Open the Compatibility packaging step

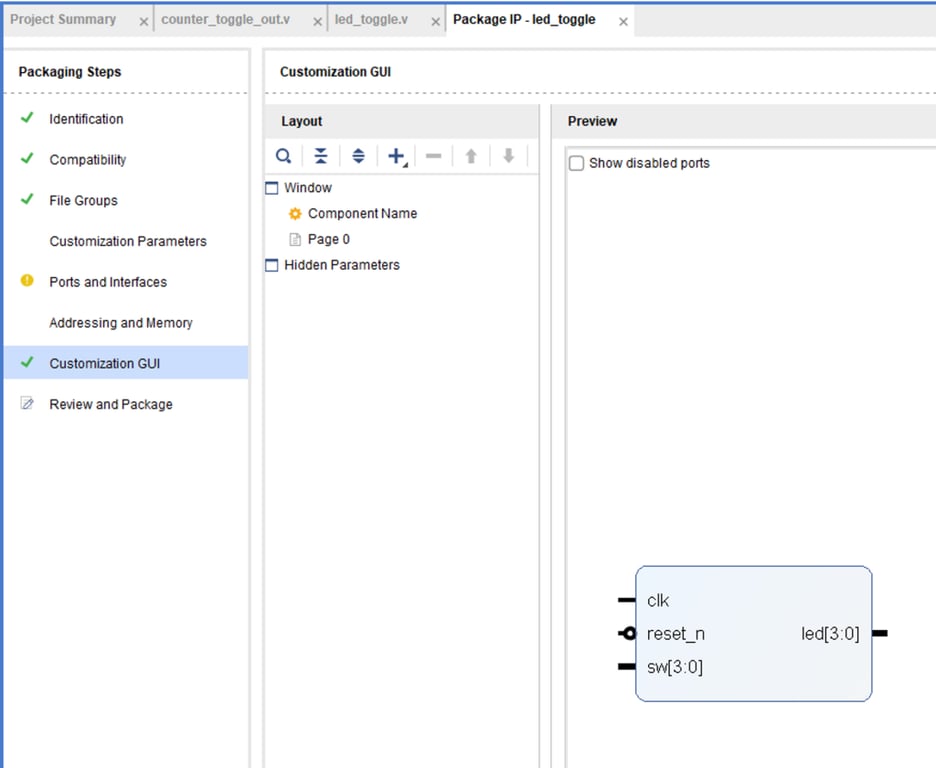(x=87, y=160)
